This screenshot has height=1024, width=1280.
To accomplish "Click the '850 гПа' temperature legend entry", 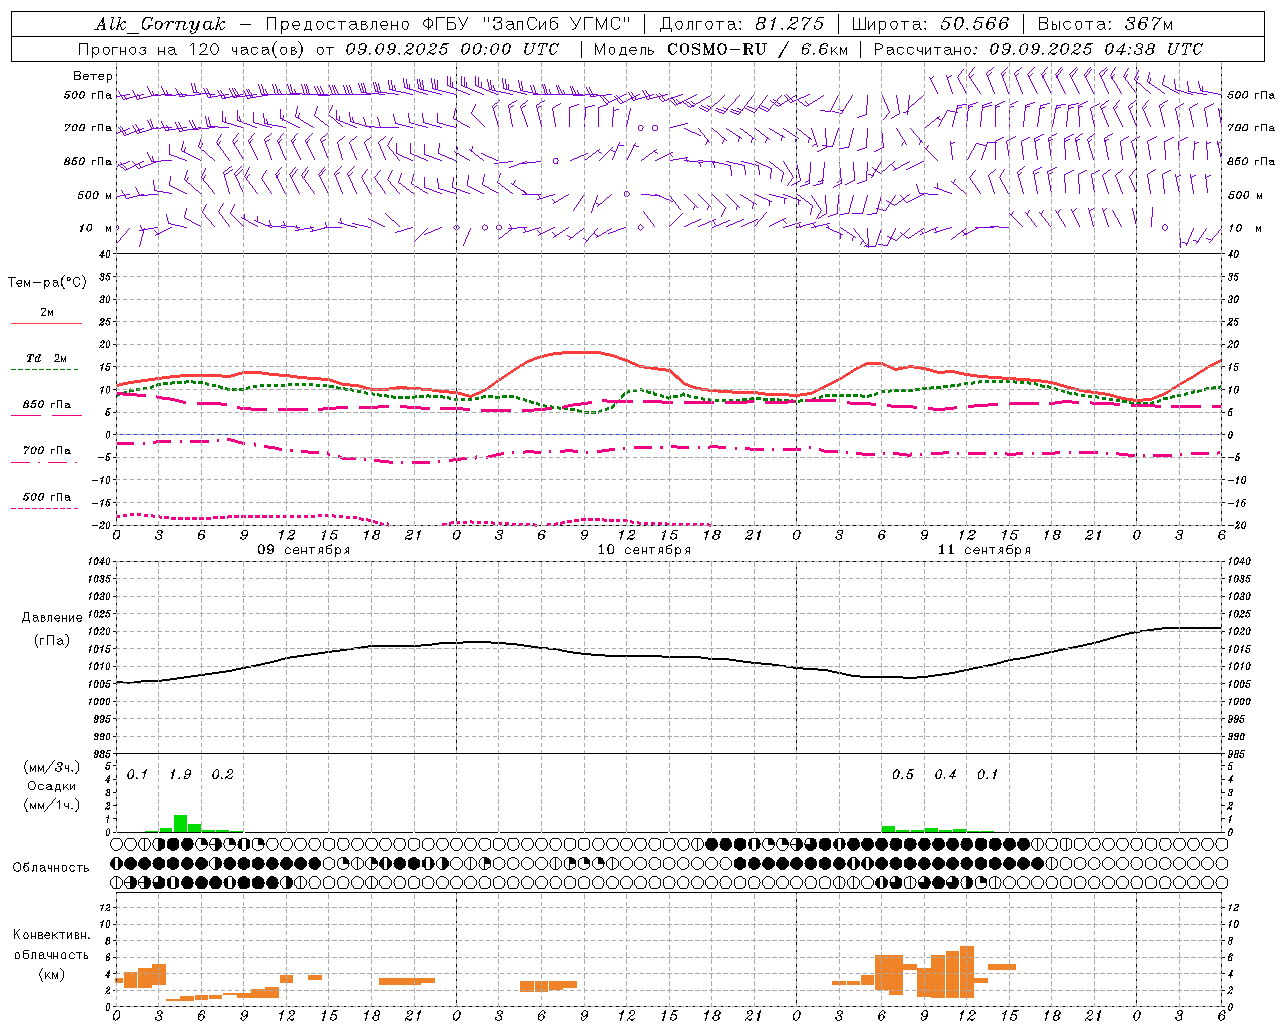I will click(x=47, y=405).
